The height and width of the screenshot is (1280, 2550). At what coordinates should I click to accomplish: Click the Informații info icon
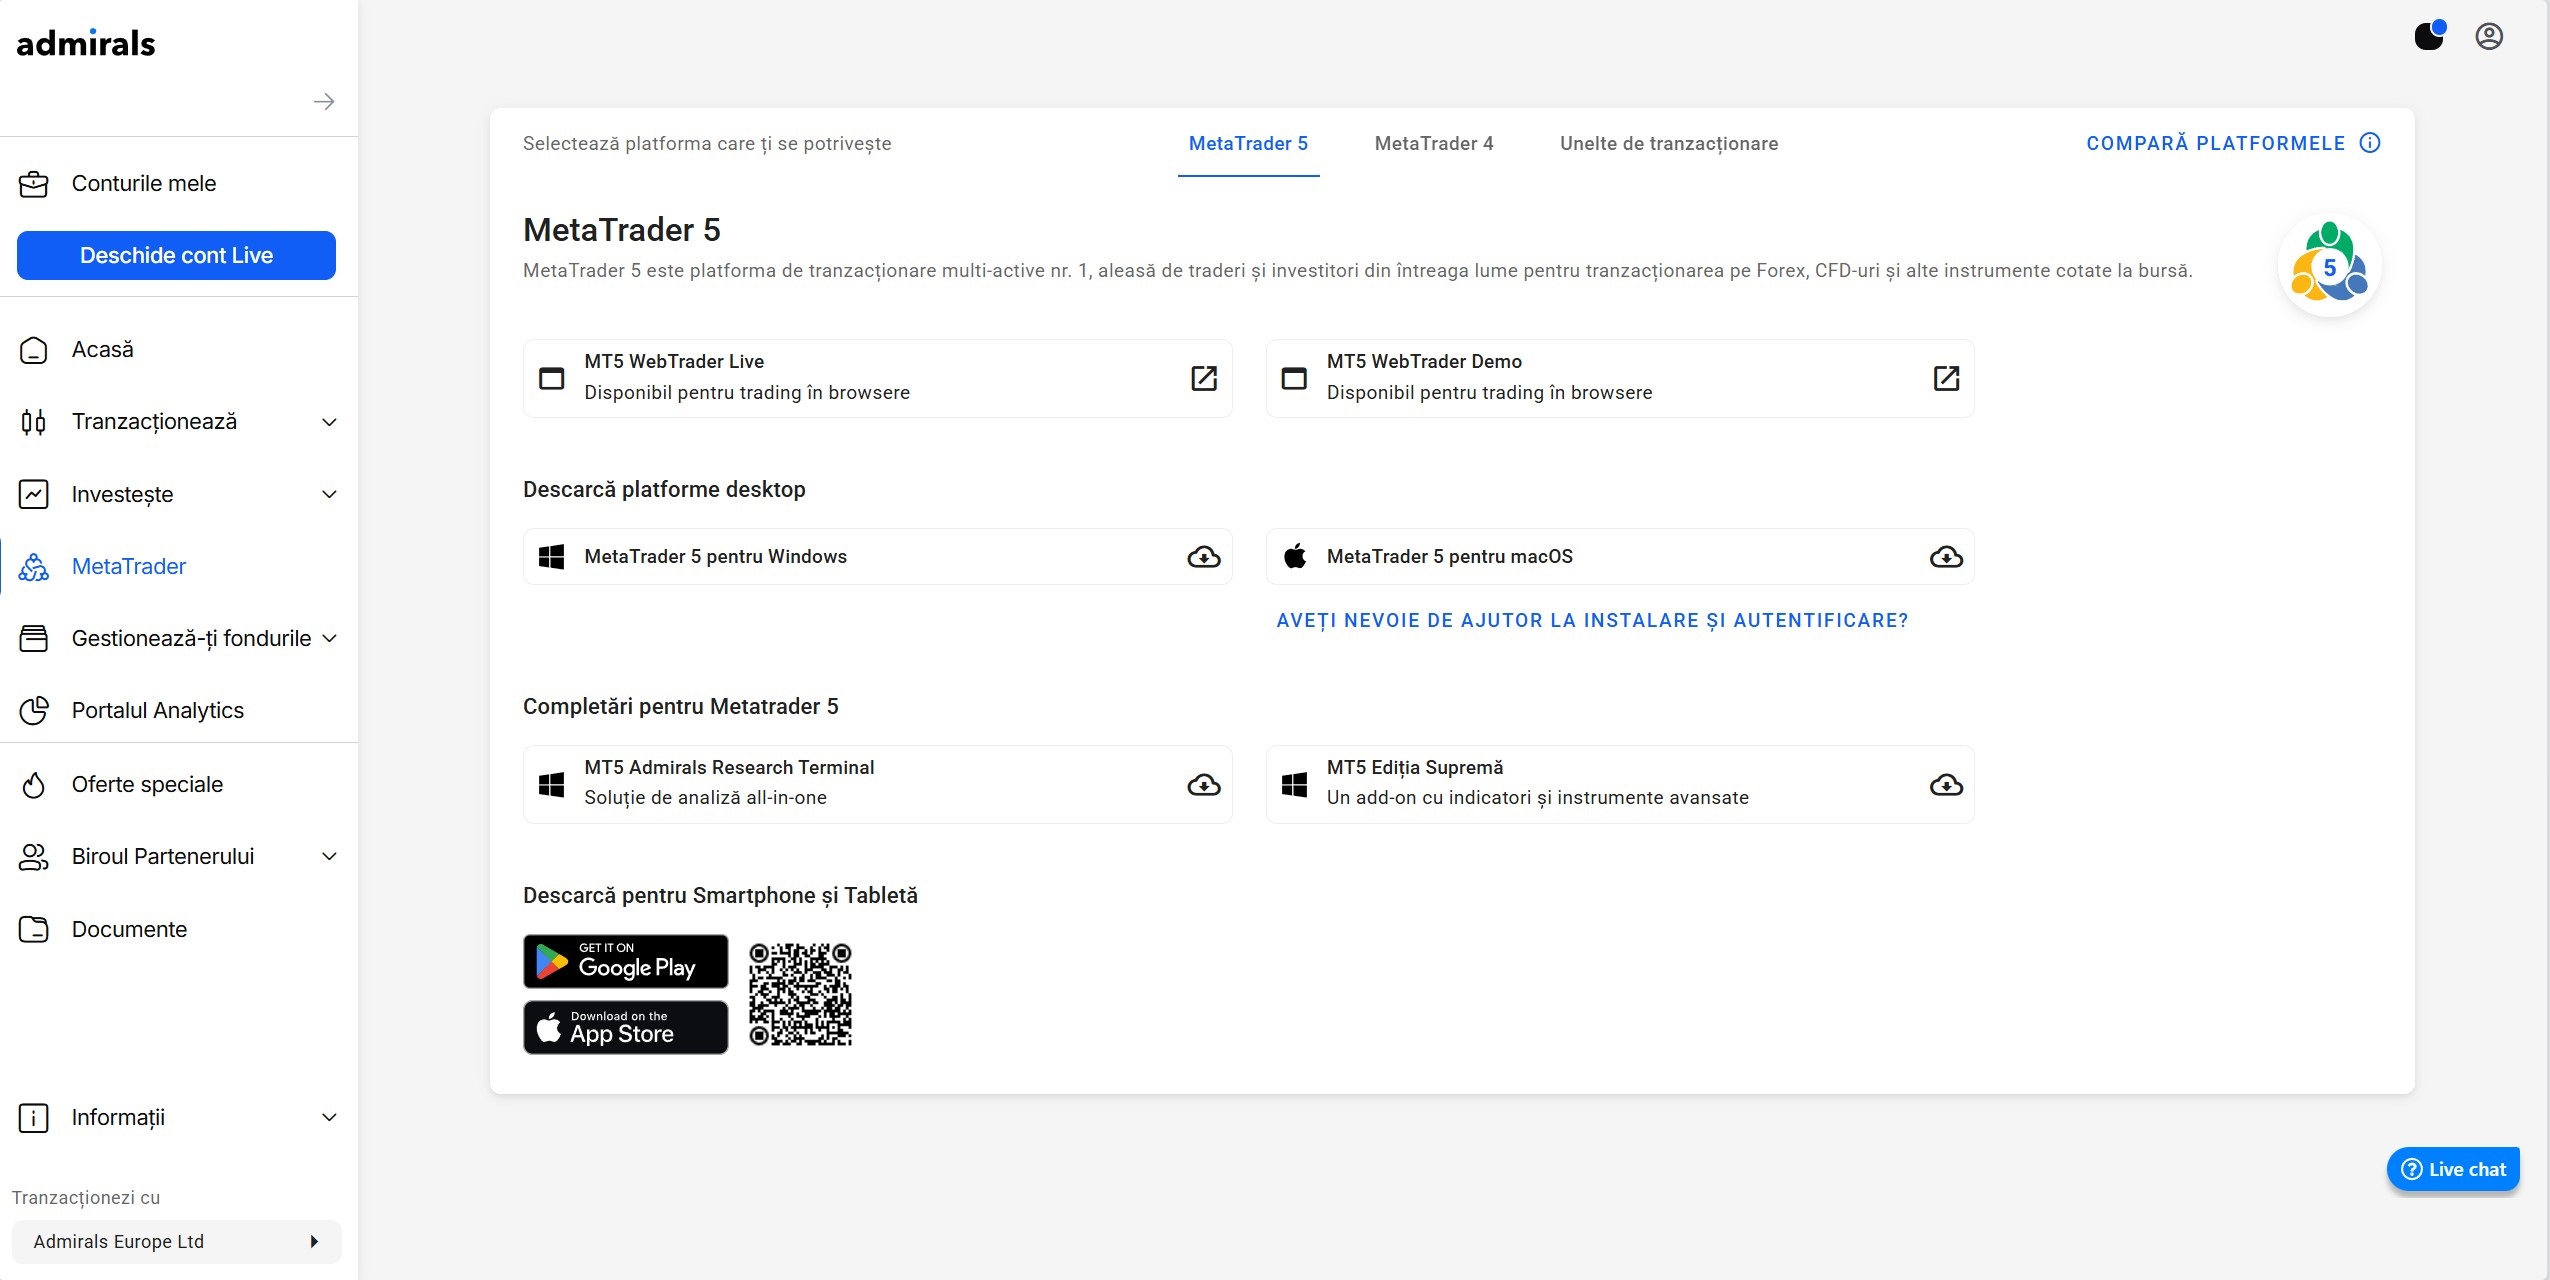click(x=34, y=1117)
